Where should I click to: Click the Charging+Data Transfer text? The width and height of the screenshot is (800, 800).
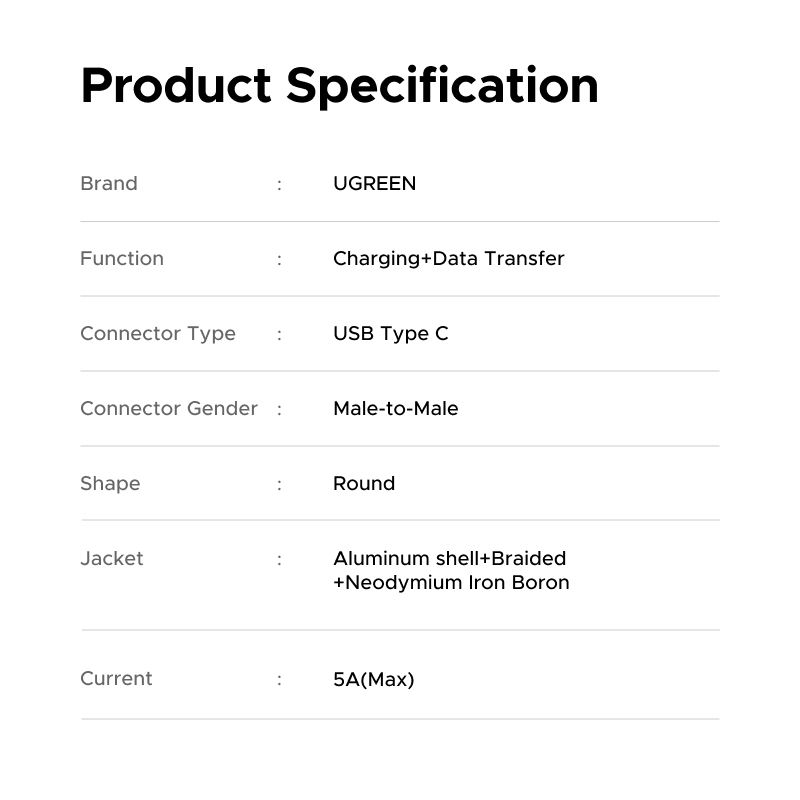pos(449,259)
